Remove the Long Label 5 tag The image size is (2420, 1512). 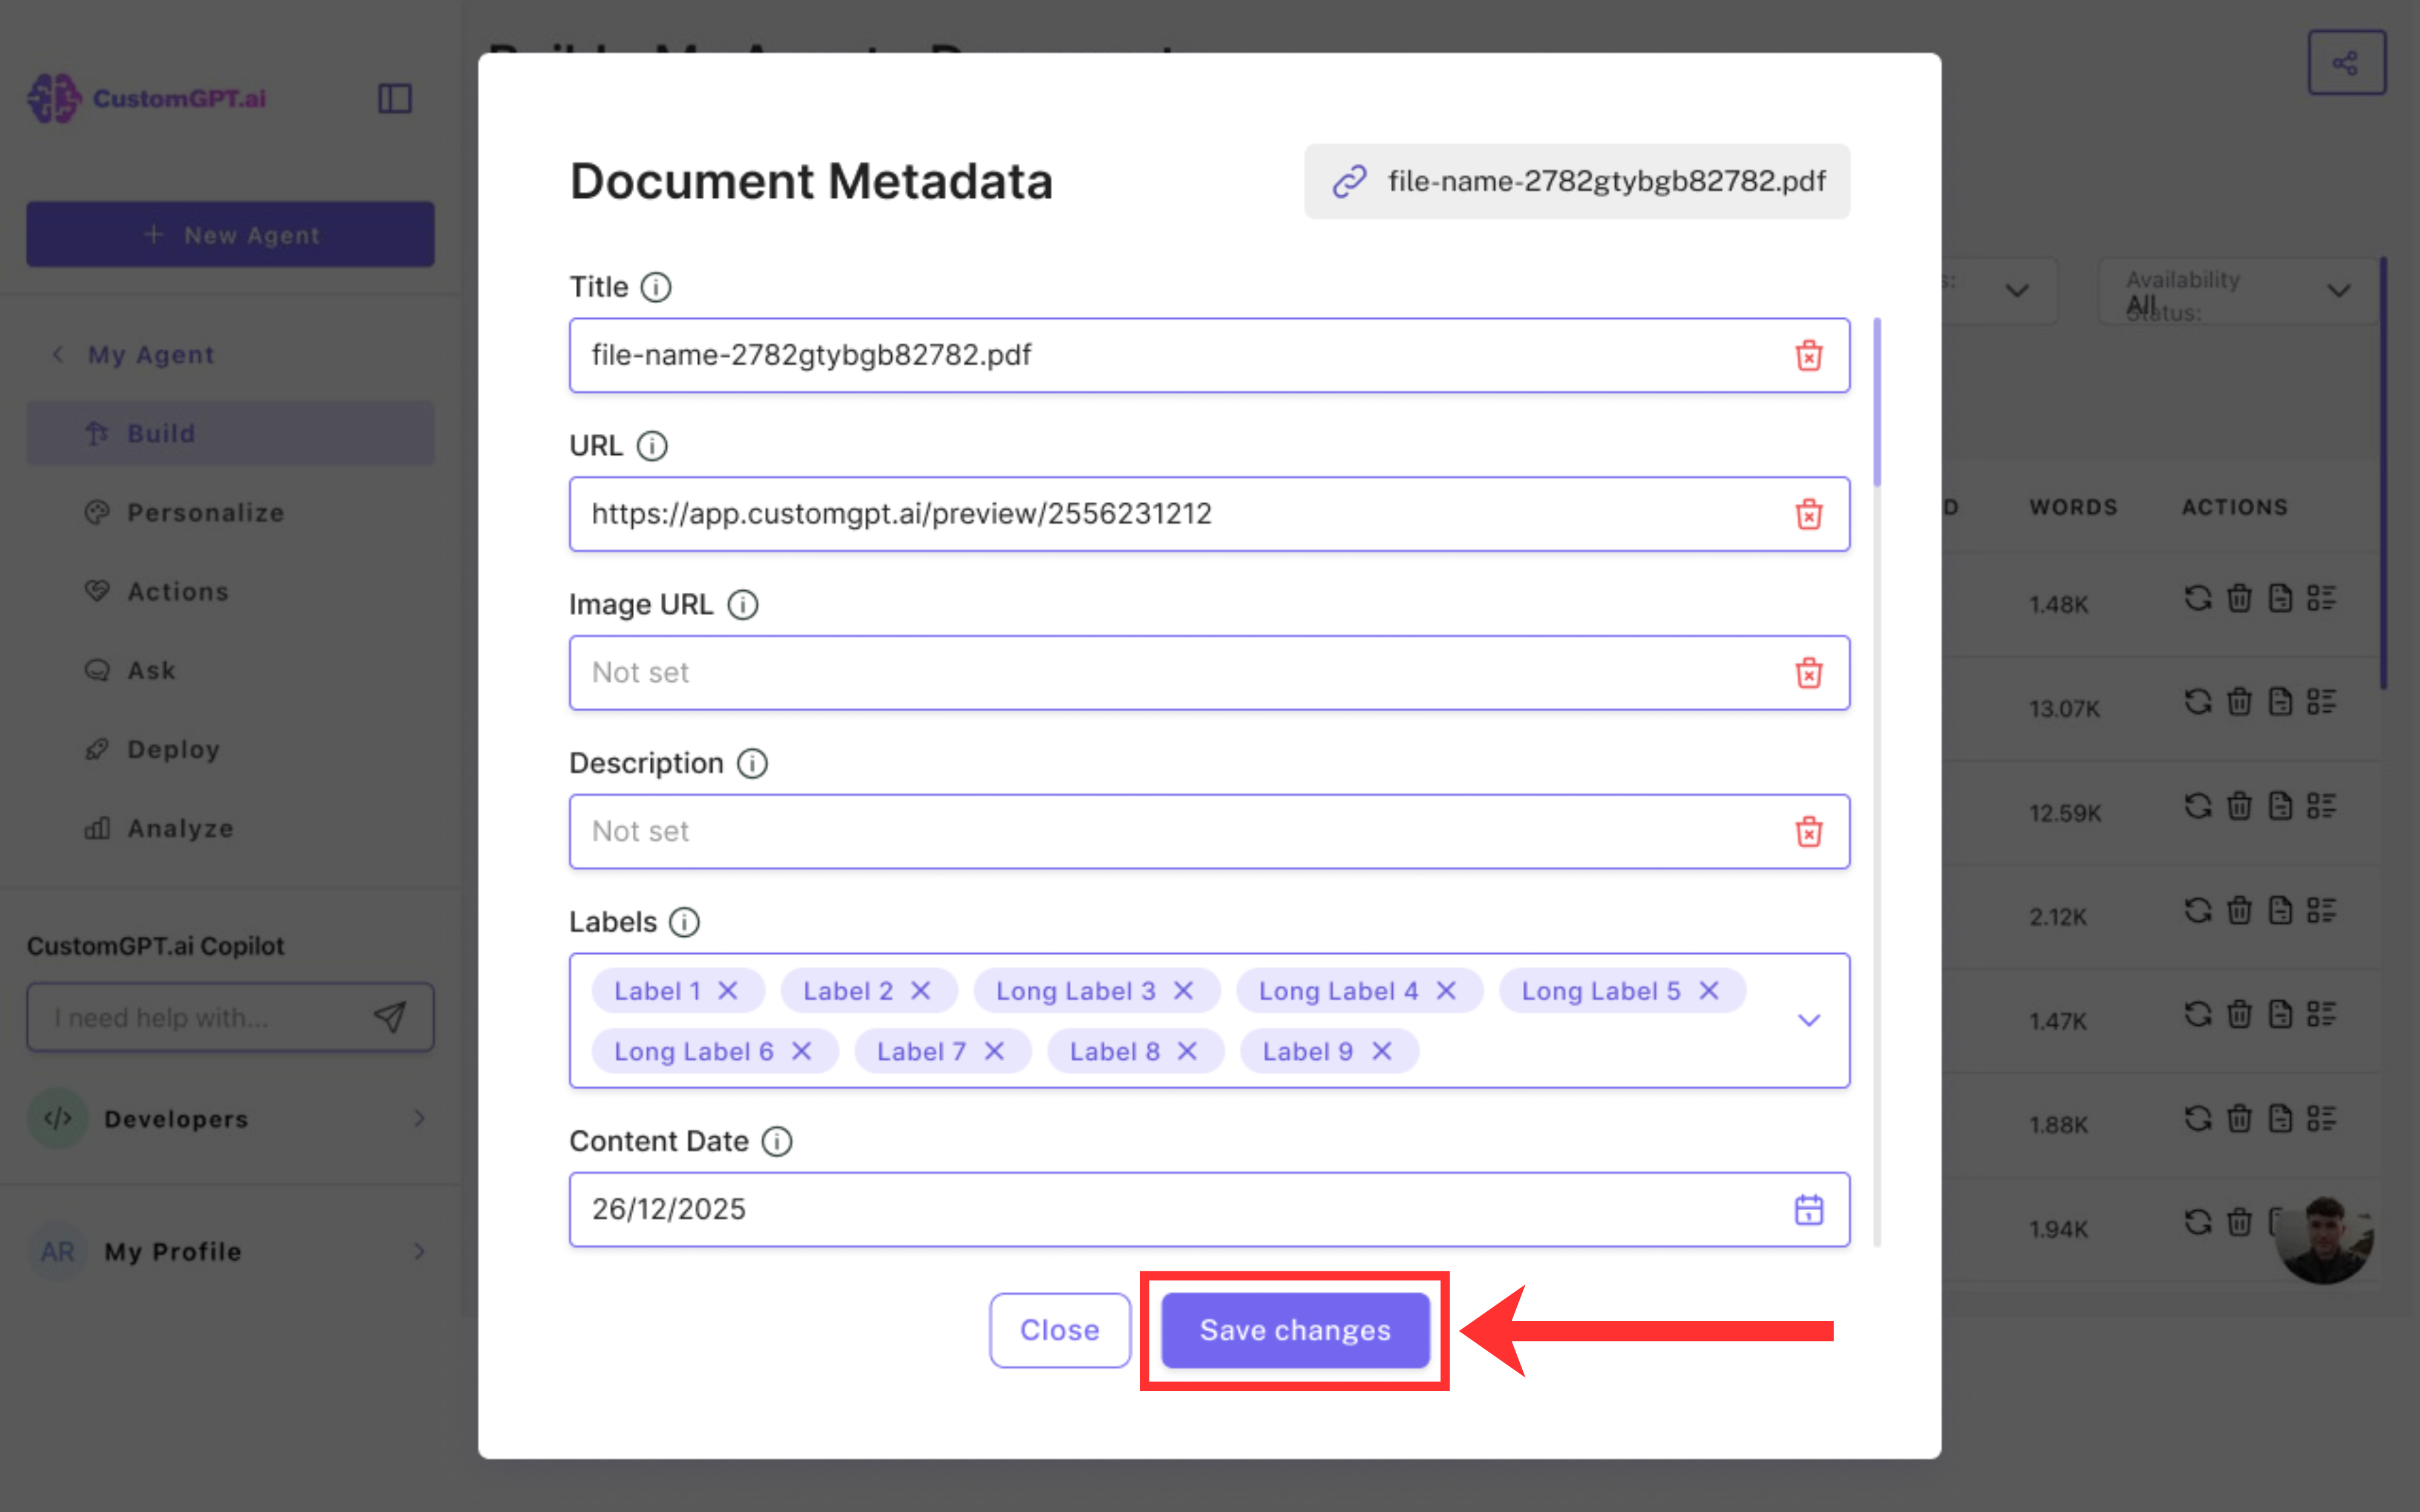point(1709,991)
